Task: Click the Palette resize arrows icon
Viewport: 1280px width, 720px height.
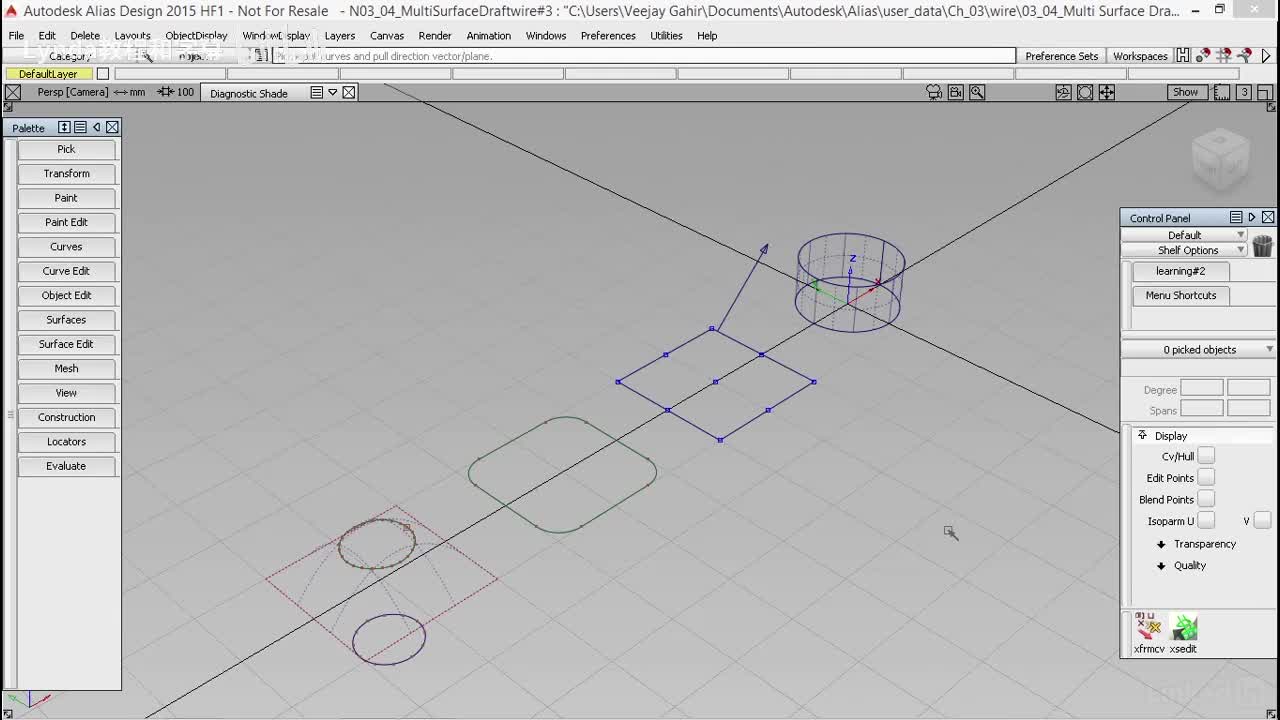Action: point(64,127)
